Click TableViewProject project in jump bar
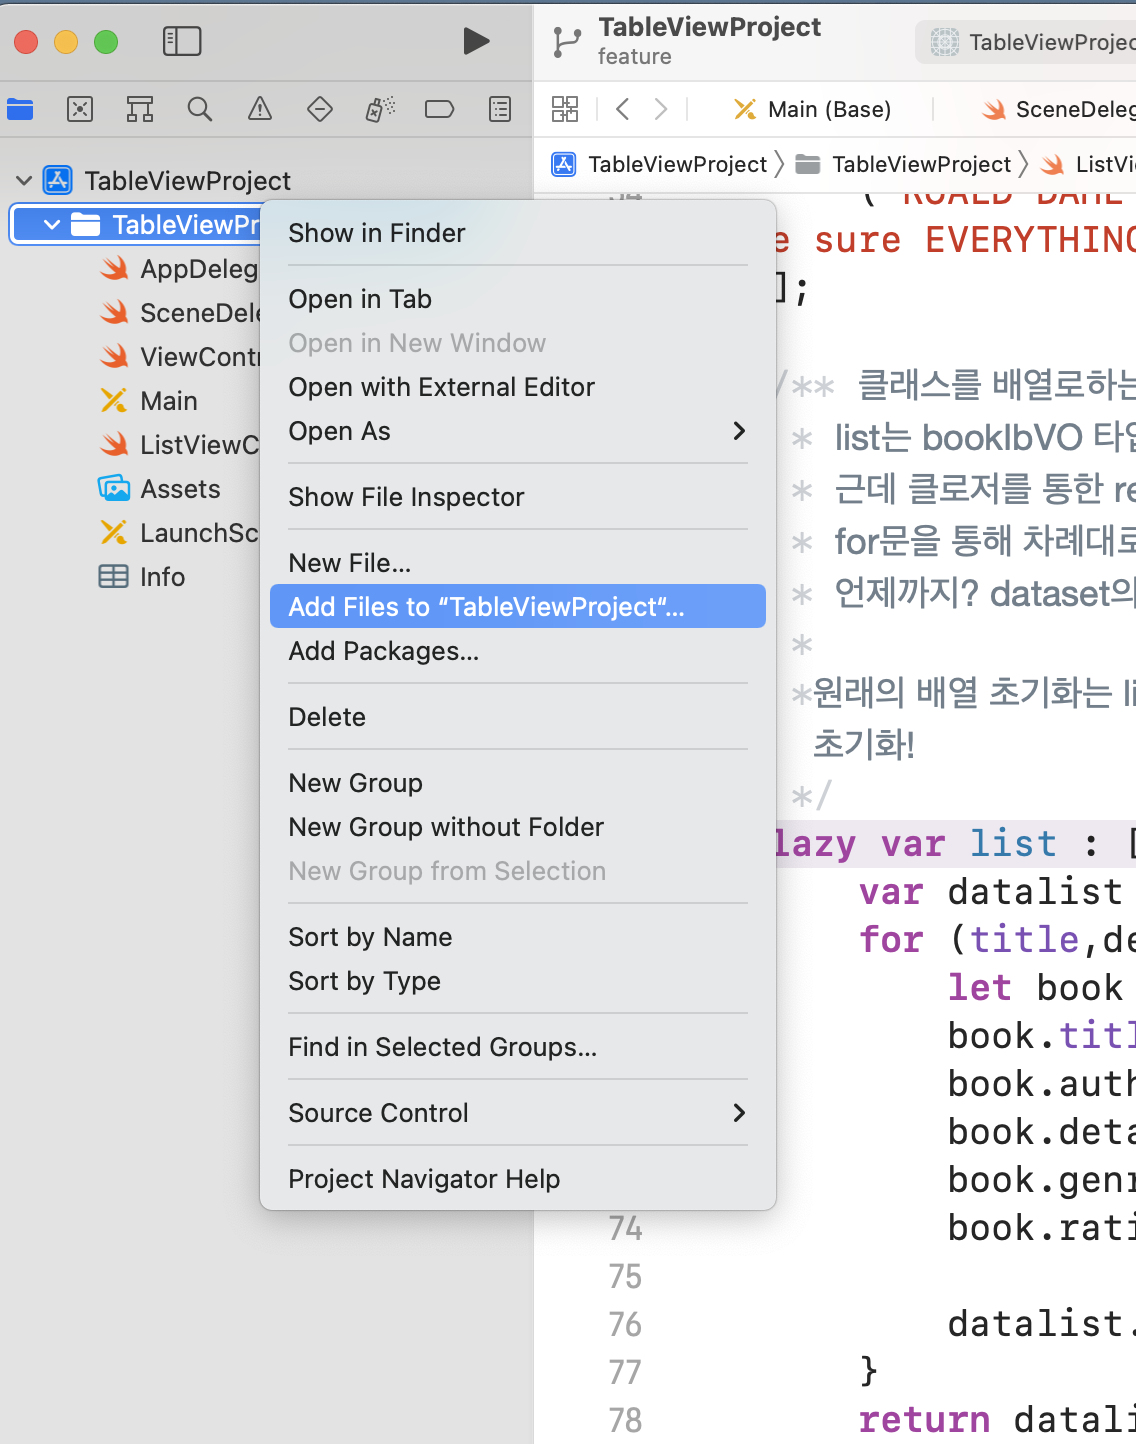The width and height of the screenshot is (1136, 1444). tap(660, 164)
